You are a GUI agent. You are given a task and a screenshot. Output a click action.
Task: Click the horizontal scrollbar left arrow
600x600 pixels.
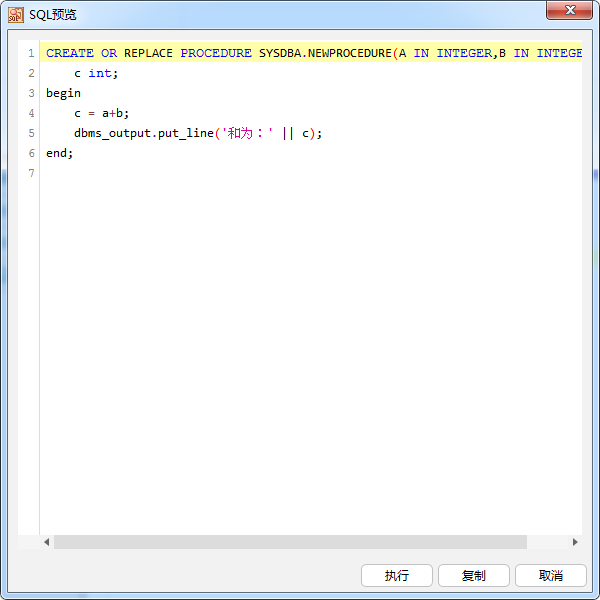(x=47, y=542)
